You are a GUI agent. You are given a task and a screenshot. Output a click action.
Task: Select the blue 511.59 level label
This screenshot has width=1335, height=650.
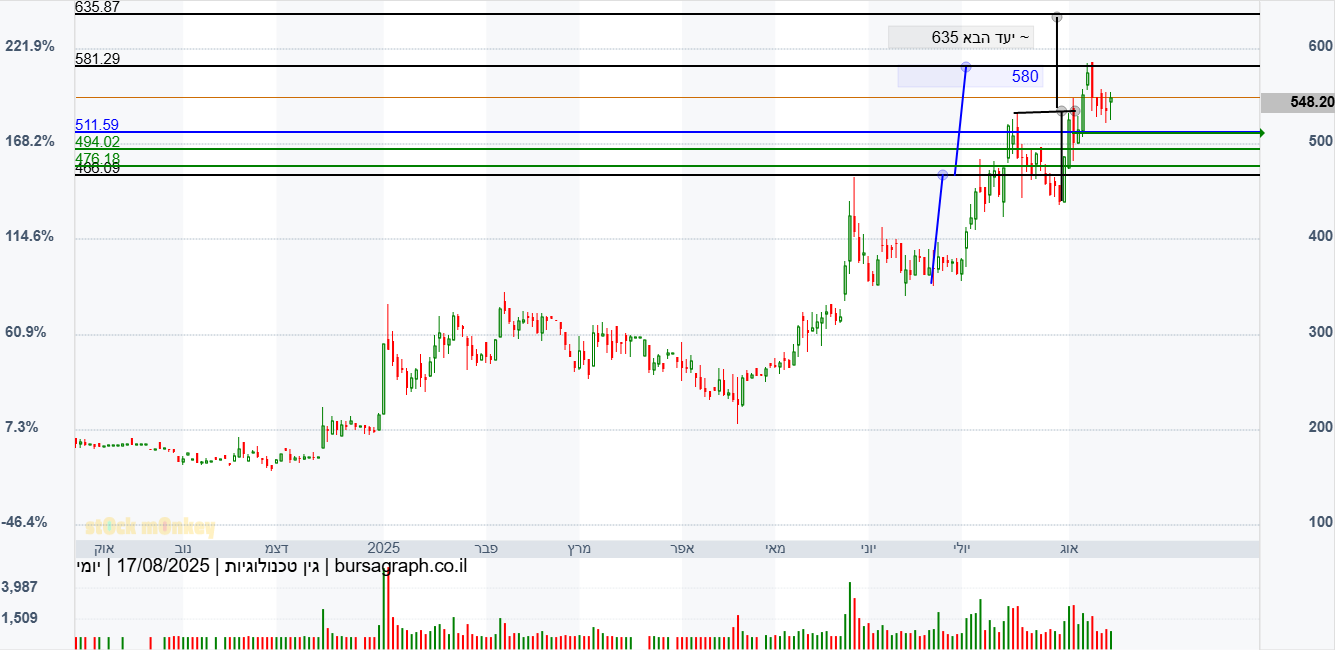pyautogui.click(x=97, y=125)
